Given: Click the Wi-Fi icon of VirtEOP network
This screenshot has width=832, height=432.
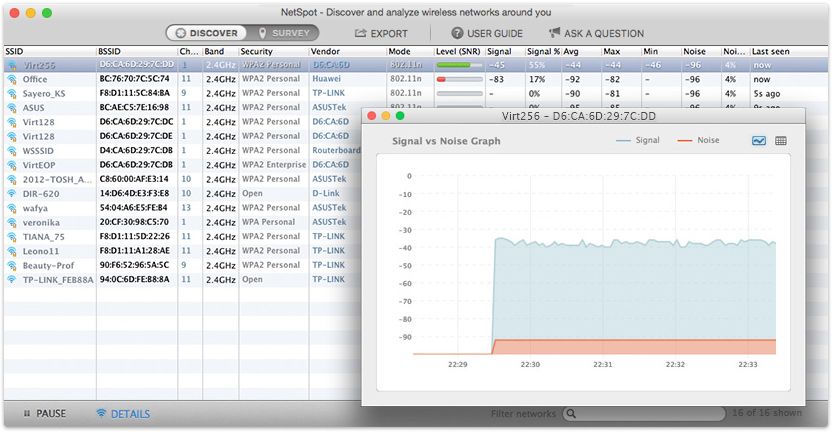Looking at the screenshot, I should [x=12, y=165].
